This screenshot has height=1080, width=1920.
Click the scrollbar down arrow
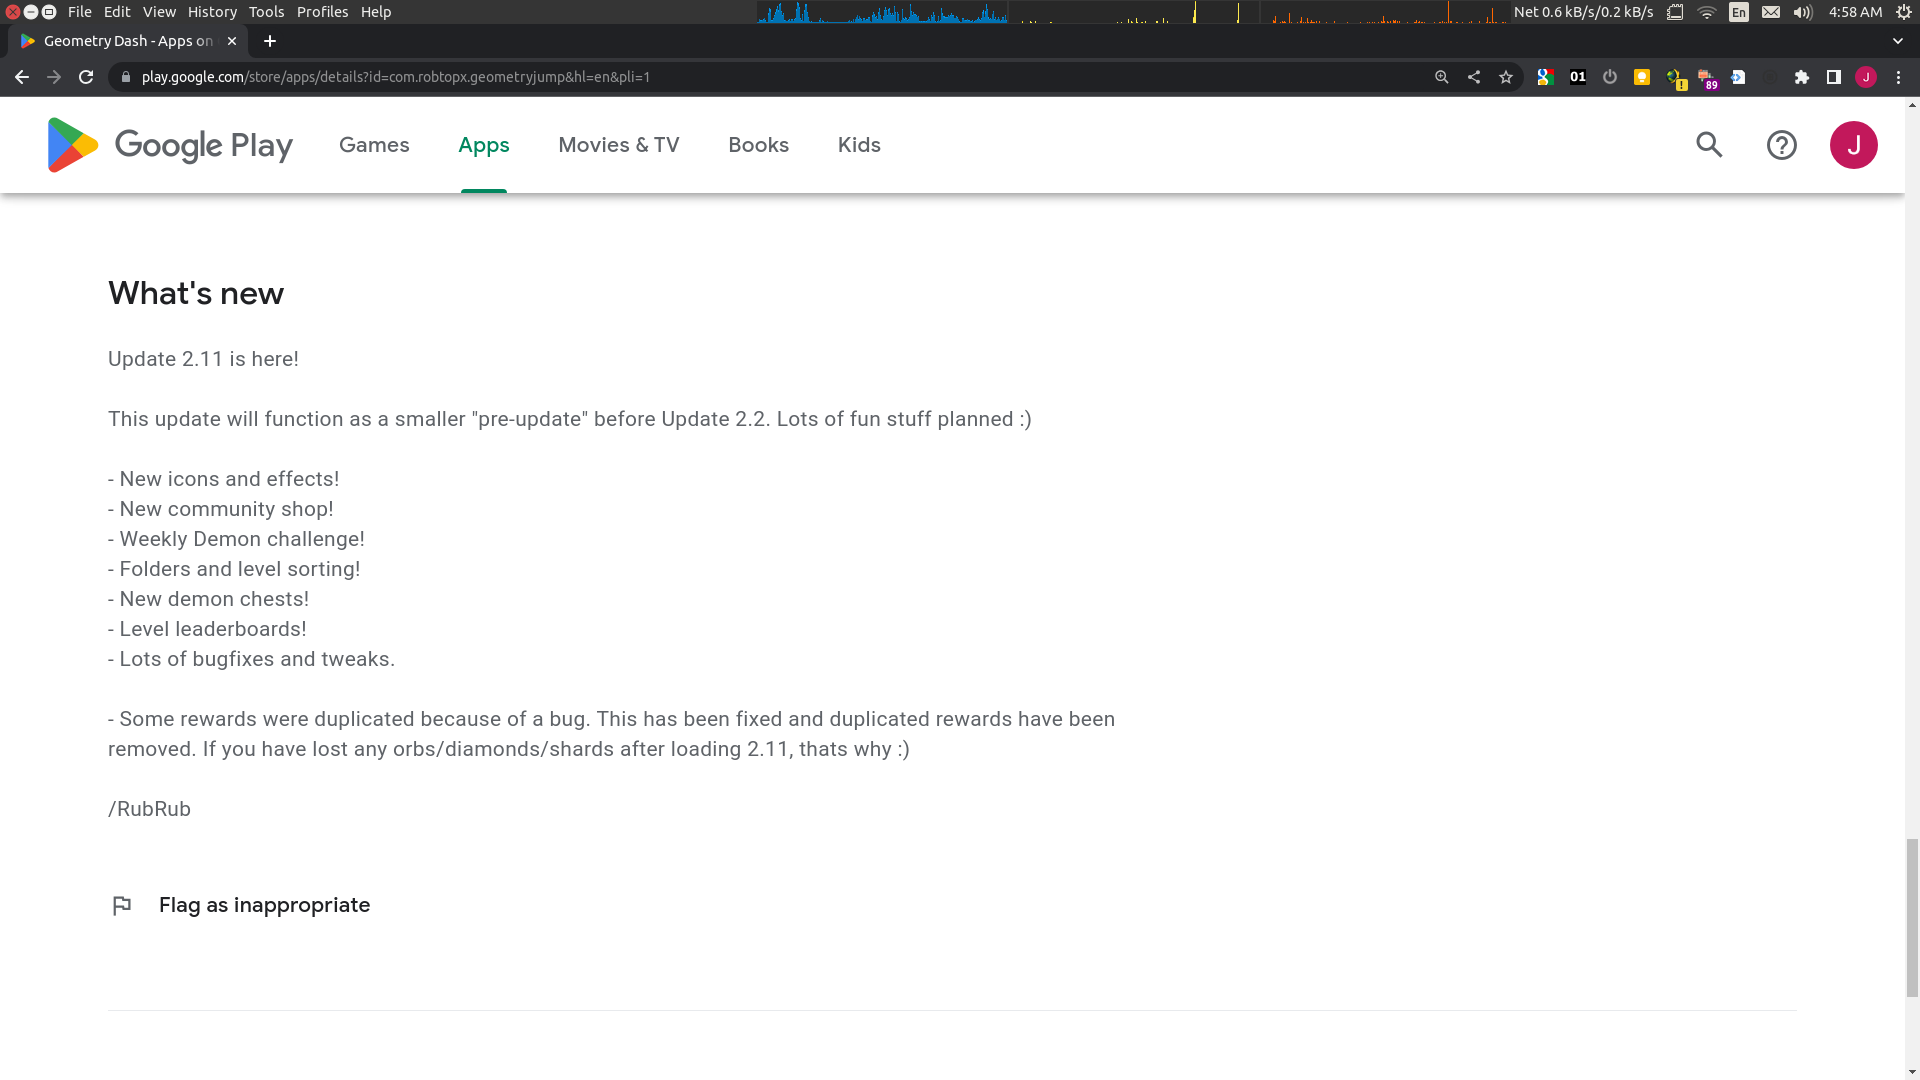coord(1912,1072)
